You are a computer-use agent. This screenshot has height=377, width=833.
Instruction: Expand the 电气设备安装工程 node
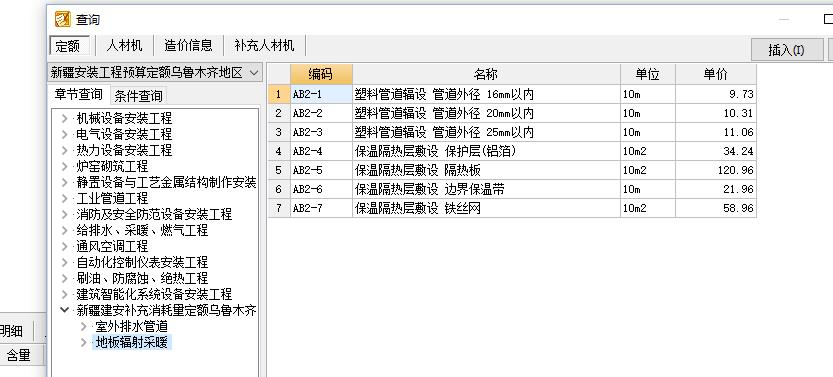click(65, 134)
